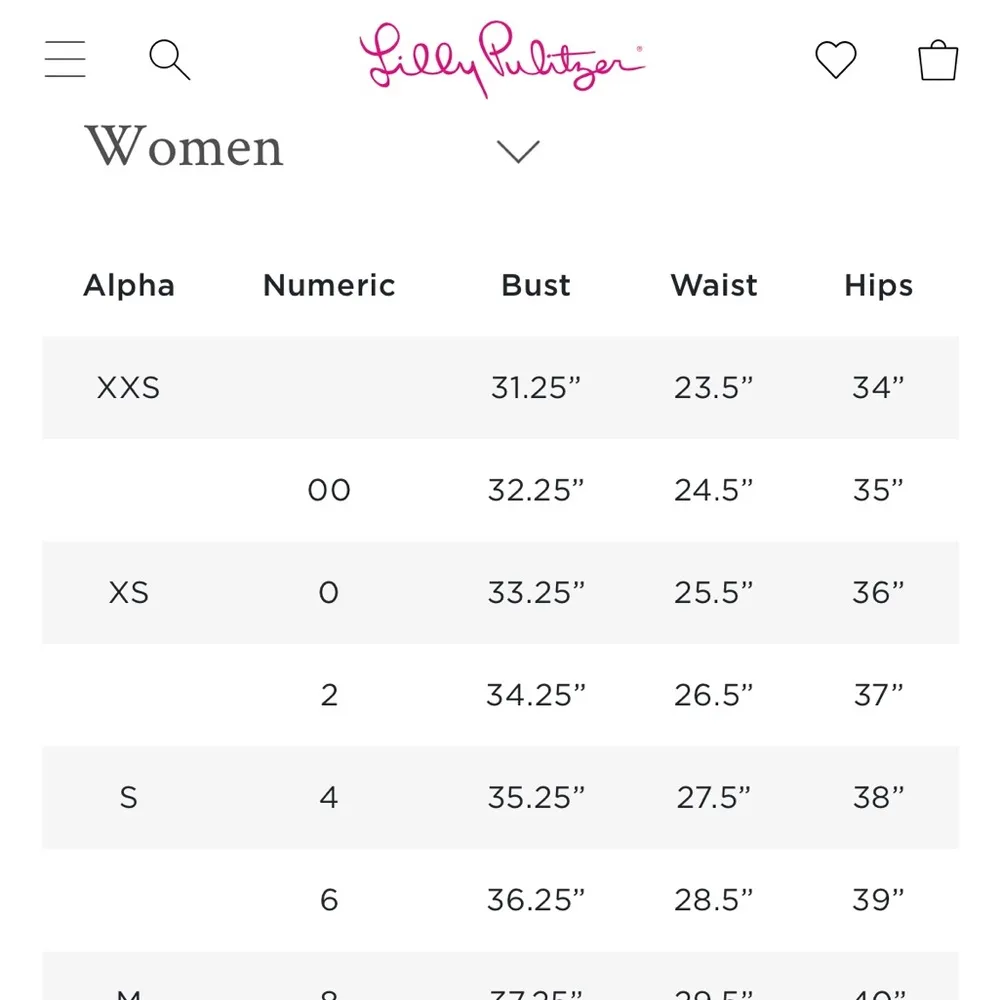Click the 34.25" bust measurement

click(x=536, y=695)
